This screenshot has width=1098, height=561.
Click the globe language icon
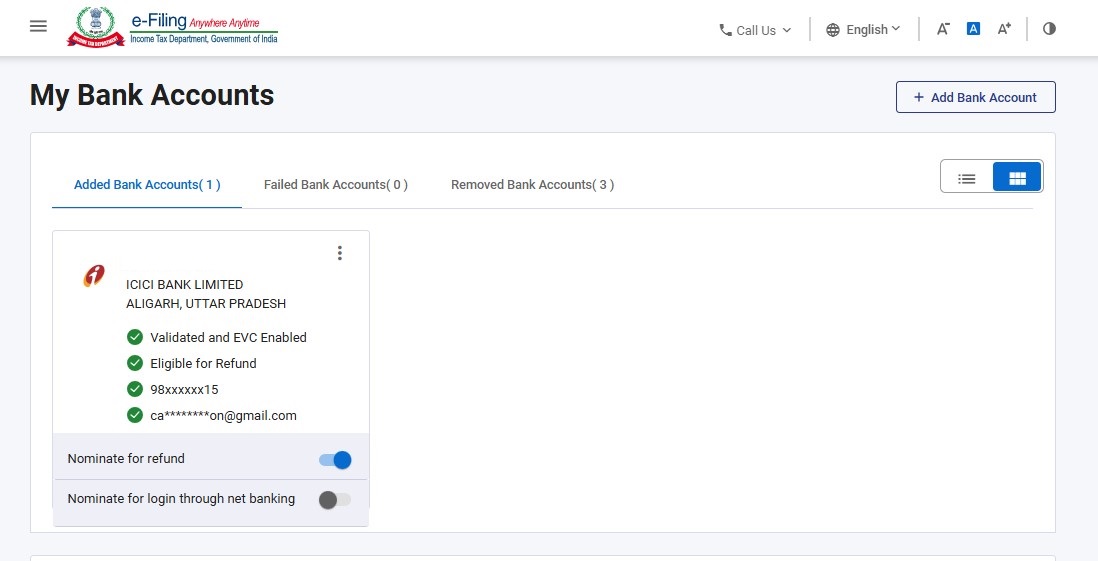coord(833,30)
